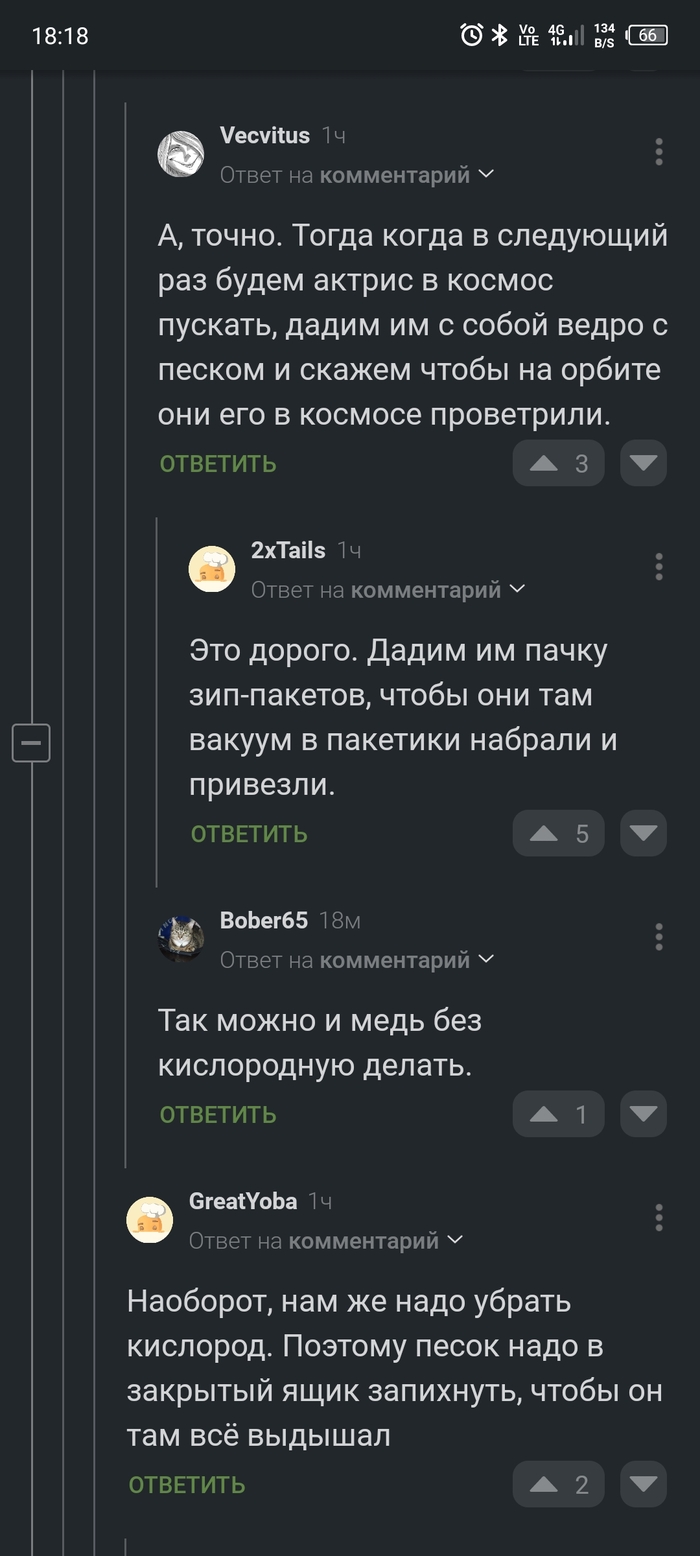Upvote Vecvitus's comment

(558, 464)
